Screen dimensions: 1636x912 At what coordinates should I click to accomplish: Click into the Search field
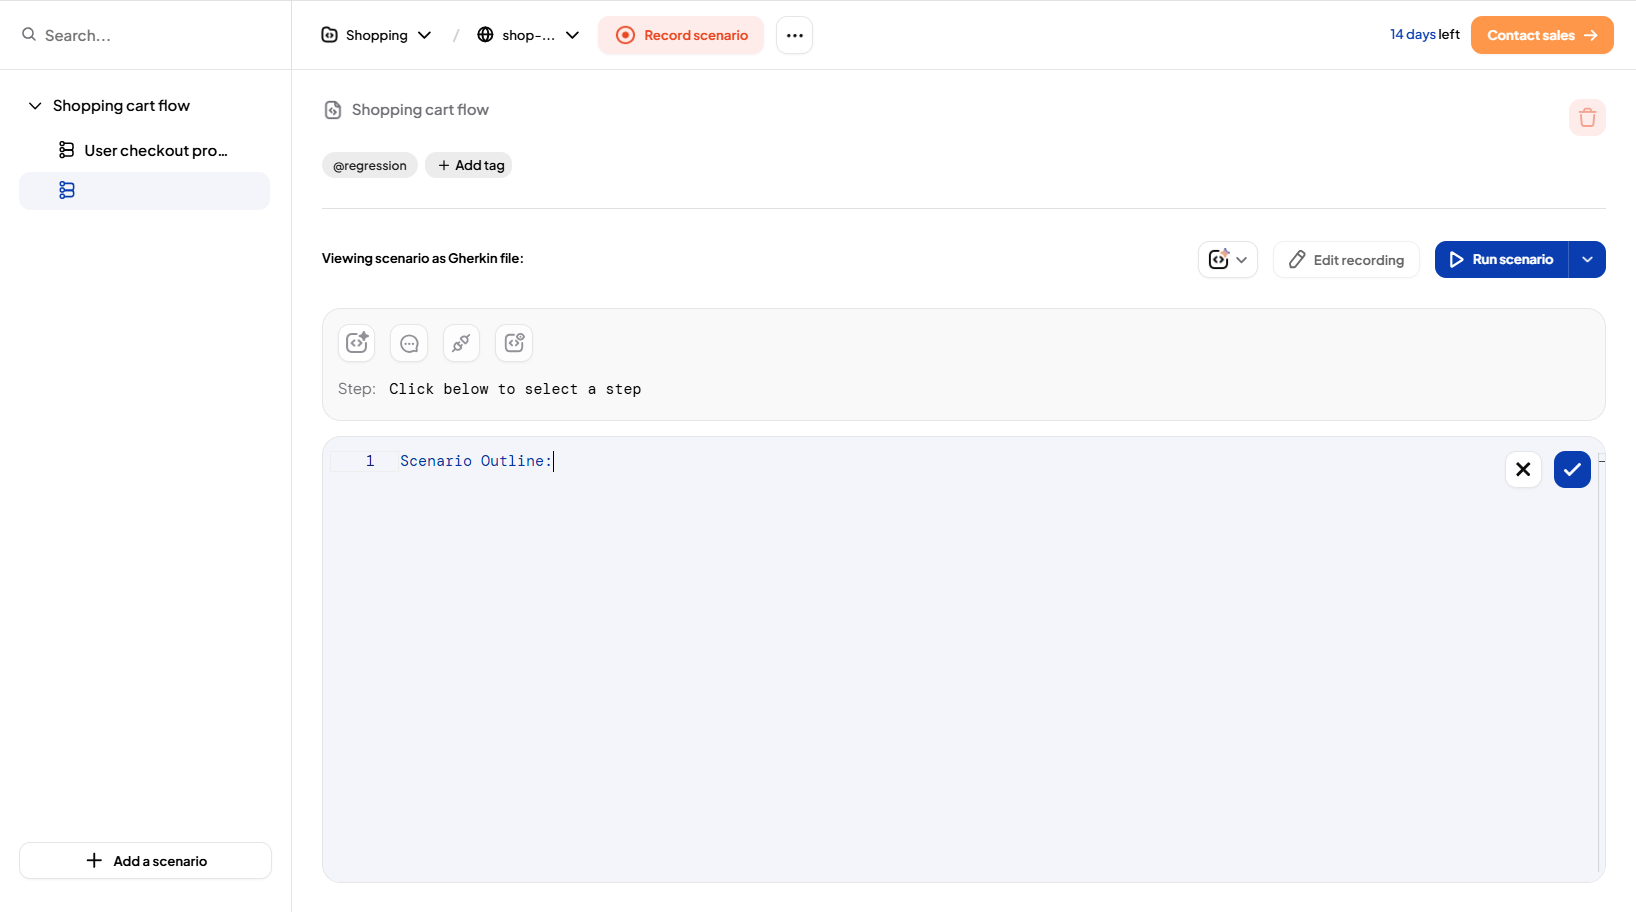[x=150, y=35]
